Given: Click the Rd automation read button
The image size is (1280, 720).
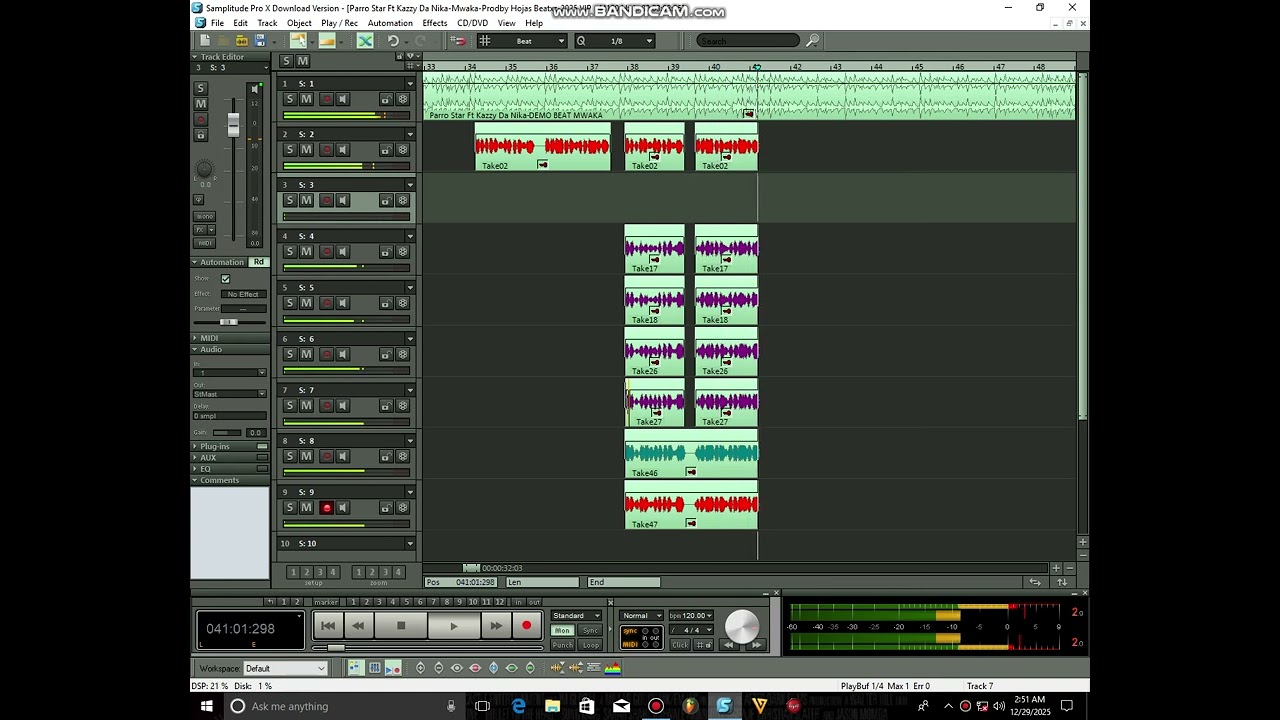Looking at the screenshot, I should pyautogui.click(x=258, y=262).
